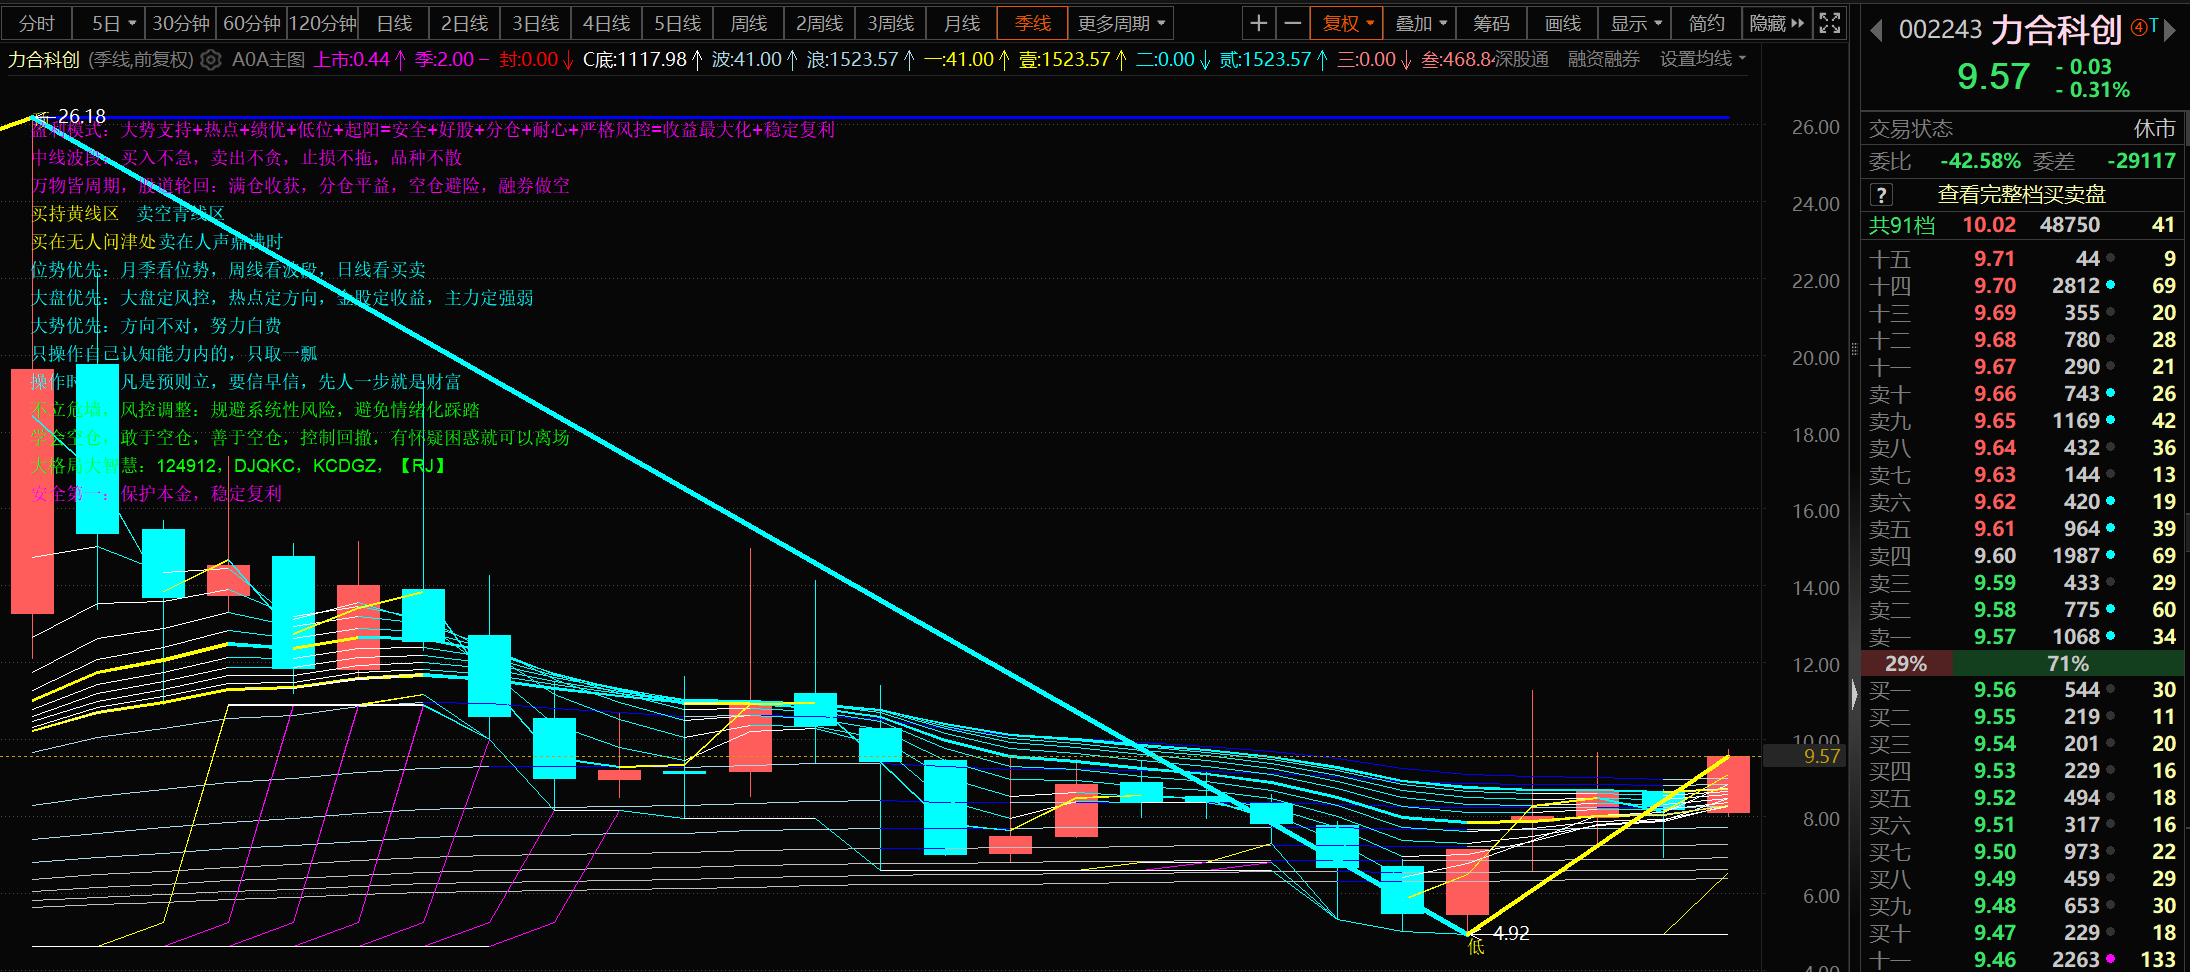Toggle the 筹码 chip distribution panel
The height and width of the screenshot is (972, 2190).
(x=1491, y=23)
